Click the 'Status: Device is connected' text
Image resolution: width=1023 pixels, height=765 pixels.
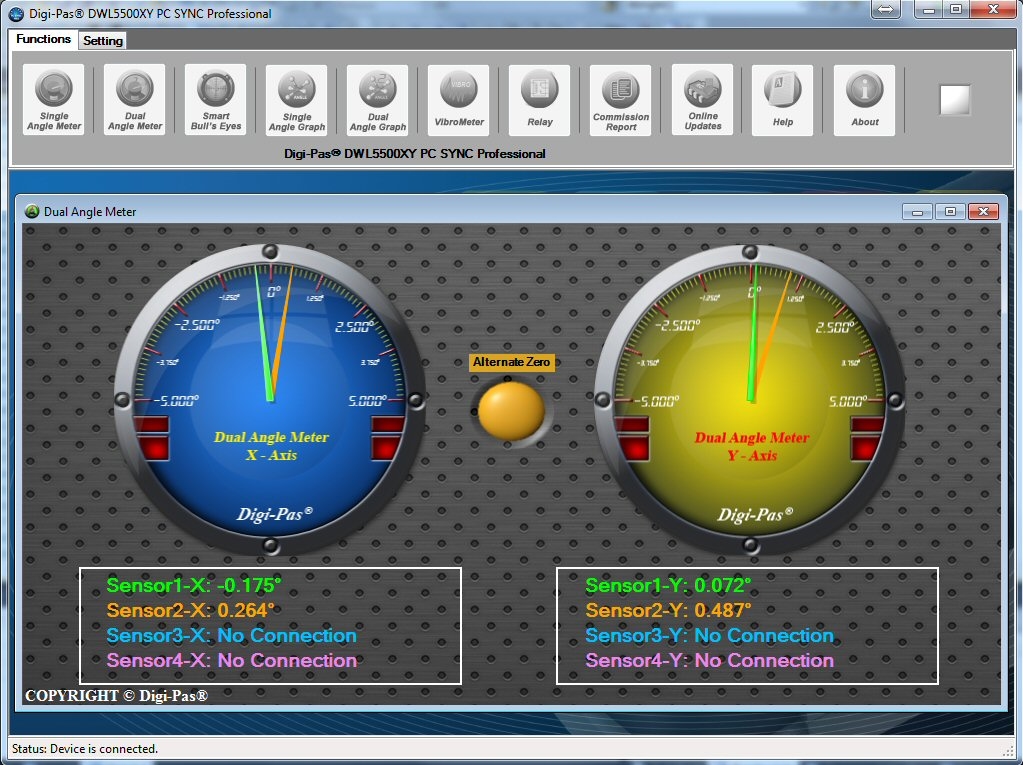coord(85,749)
